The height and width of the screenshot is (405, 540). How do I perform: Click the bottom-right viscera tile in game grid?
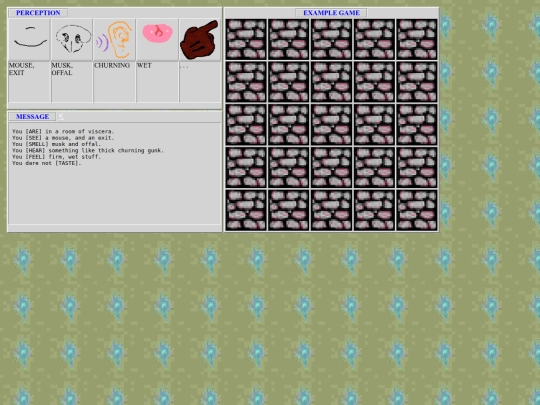coord(417,210)
